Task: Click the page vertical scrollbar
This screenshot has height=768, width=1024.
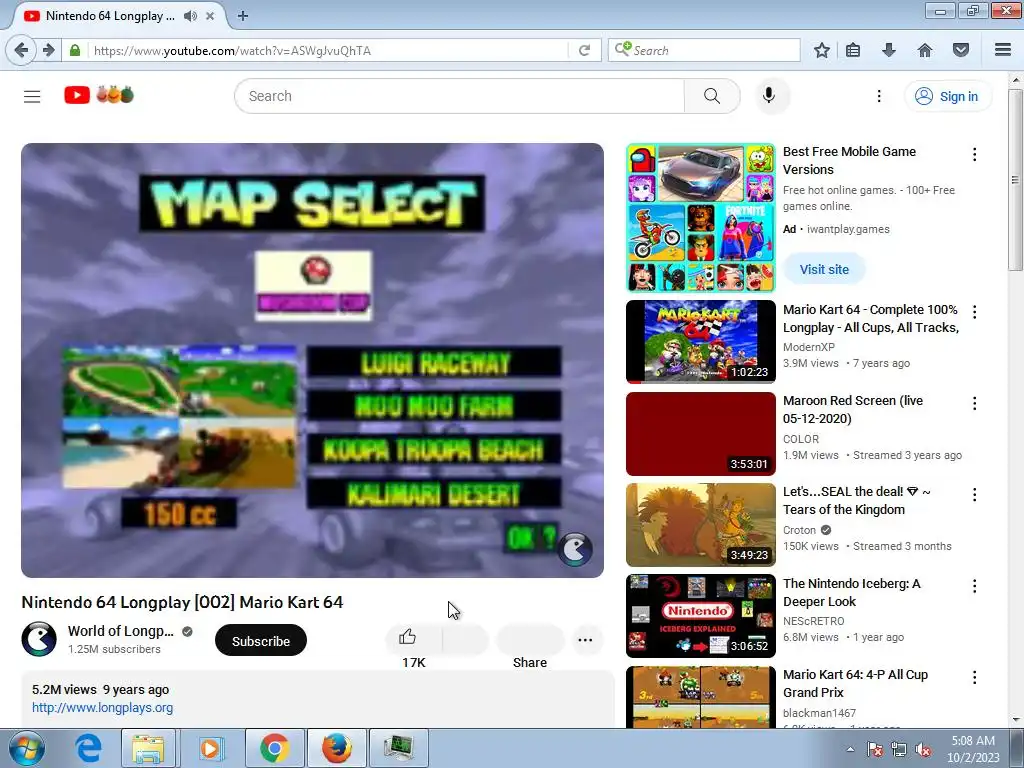Action: (1015, 180)
